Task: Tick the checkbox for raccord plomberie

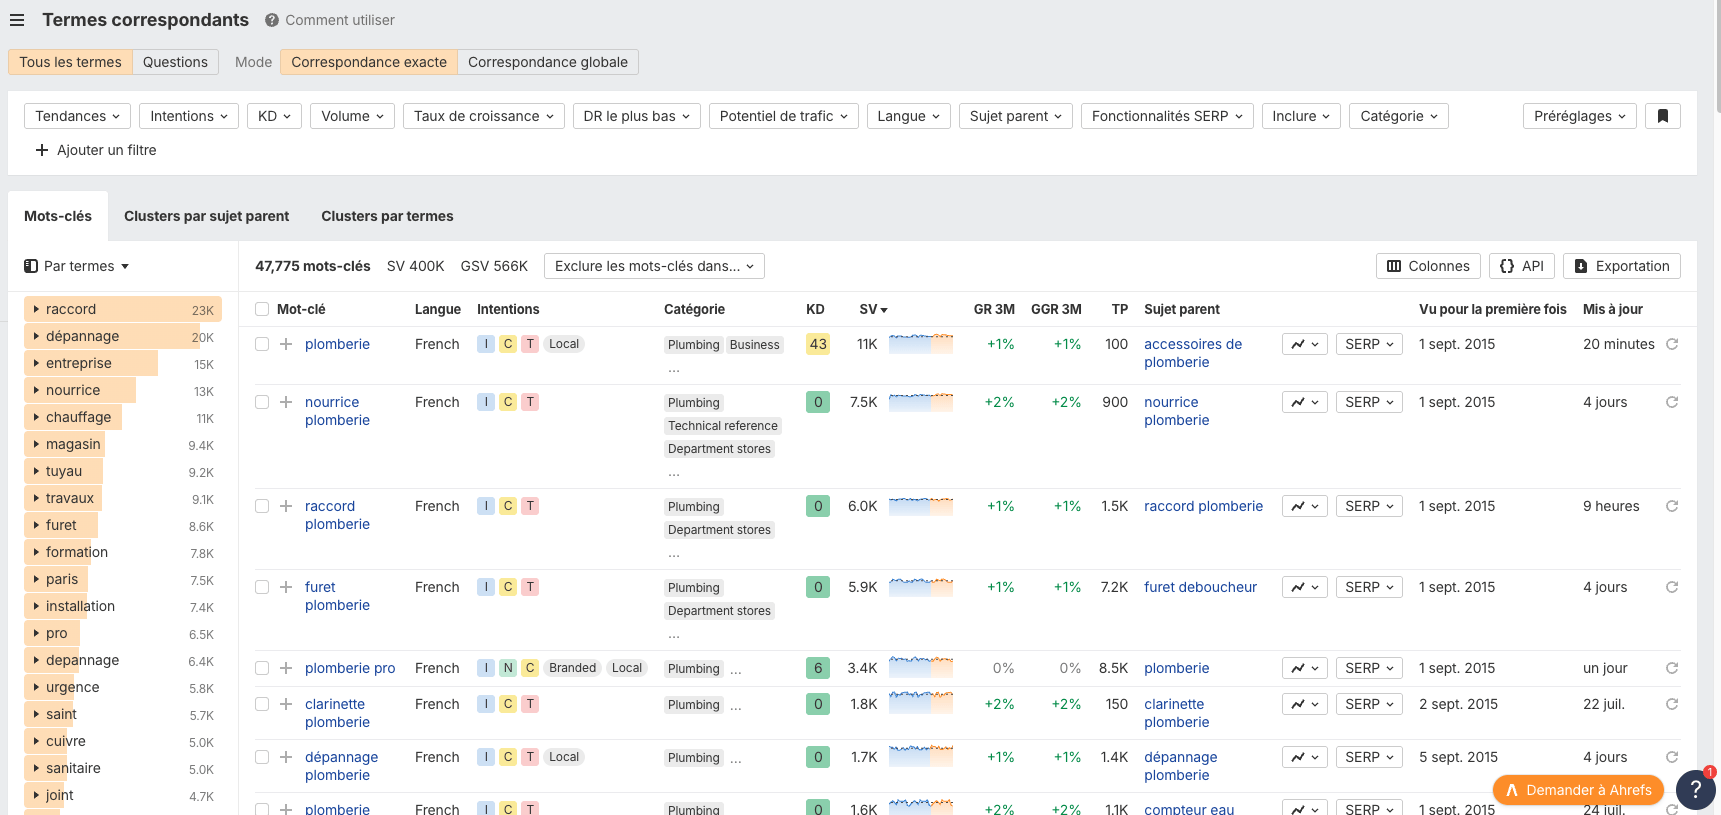Action: [x=262, y=506]
